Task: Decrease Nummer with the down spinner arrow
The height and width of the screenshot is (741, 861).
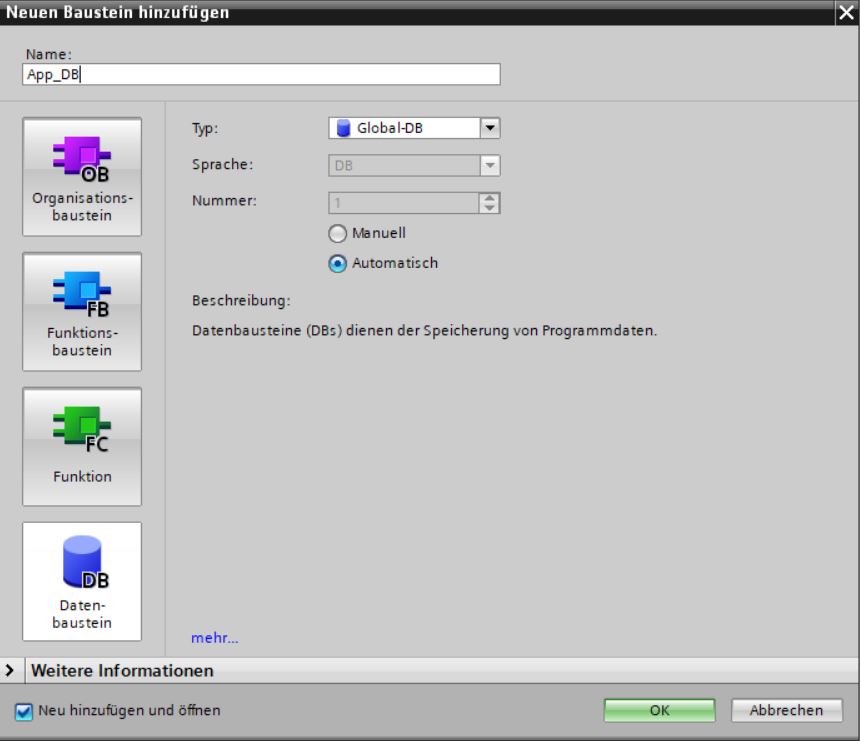Action: coord(490,206)
